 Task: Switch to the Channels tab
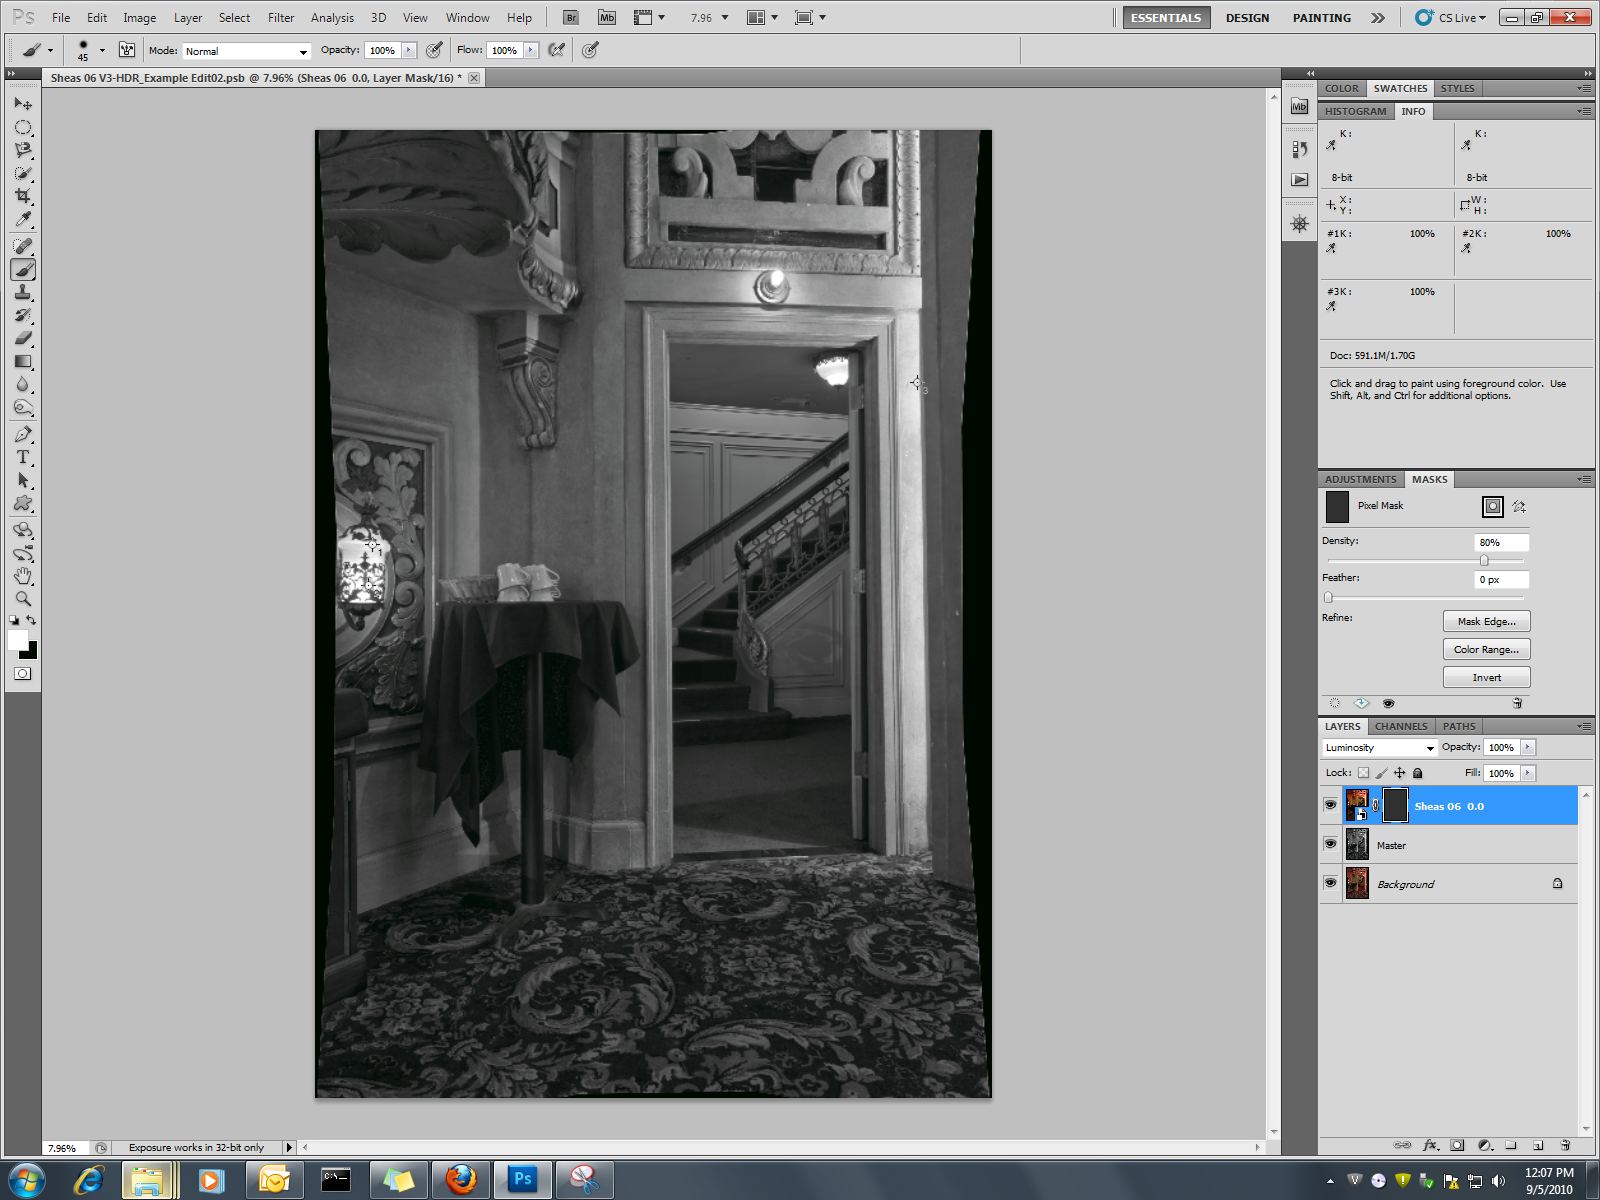[1401, 726]
